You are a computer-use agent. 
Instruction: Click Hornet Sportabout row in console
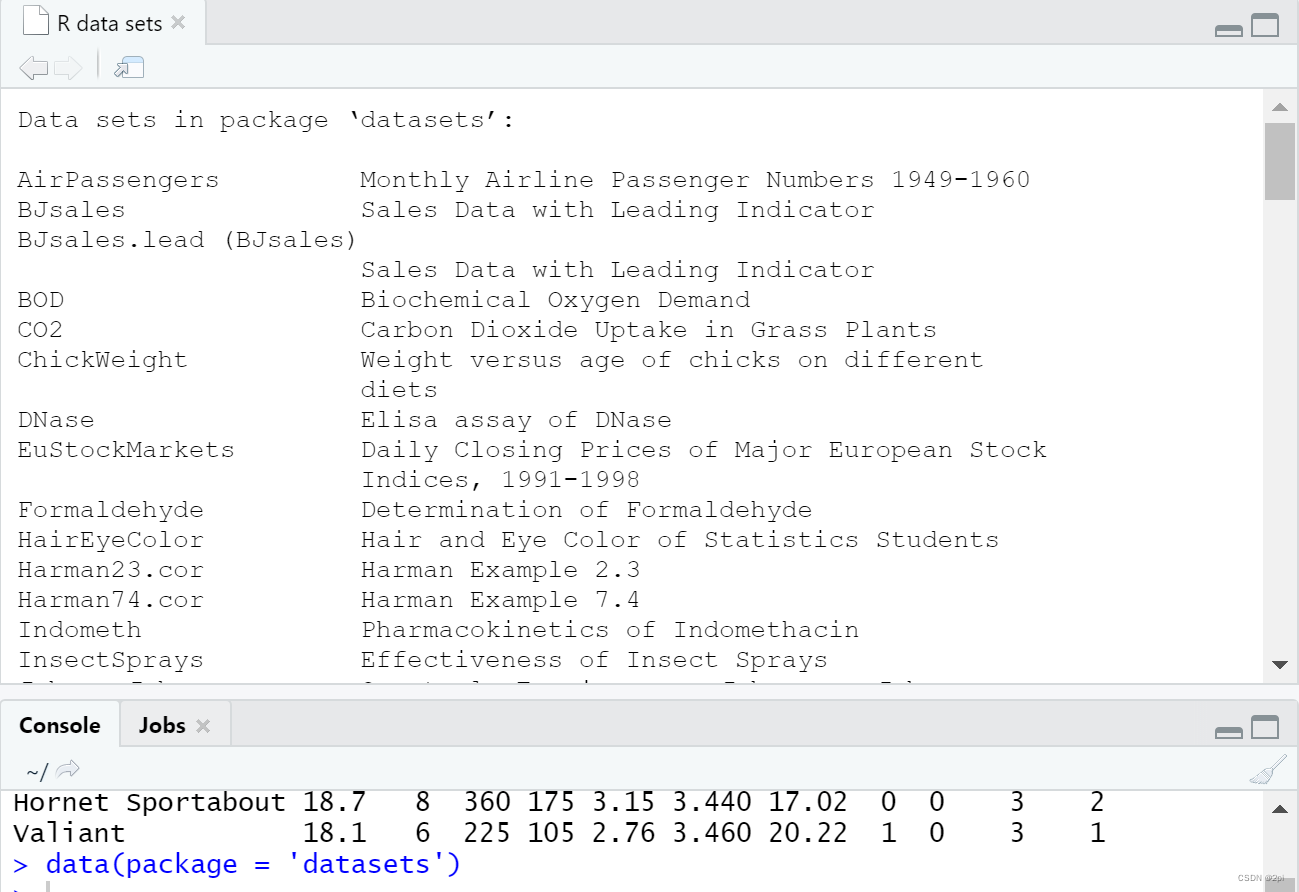[x=559, y=802]
